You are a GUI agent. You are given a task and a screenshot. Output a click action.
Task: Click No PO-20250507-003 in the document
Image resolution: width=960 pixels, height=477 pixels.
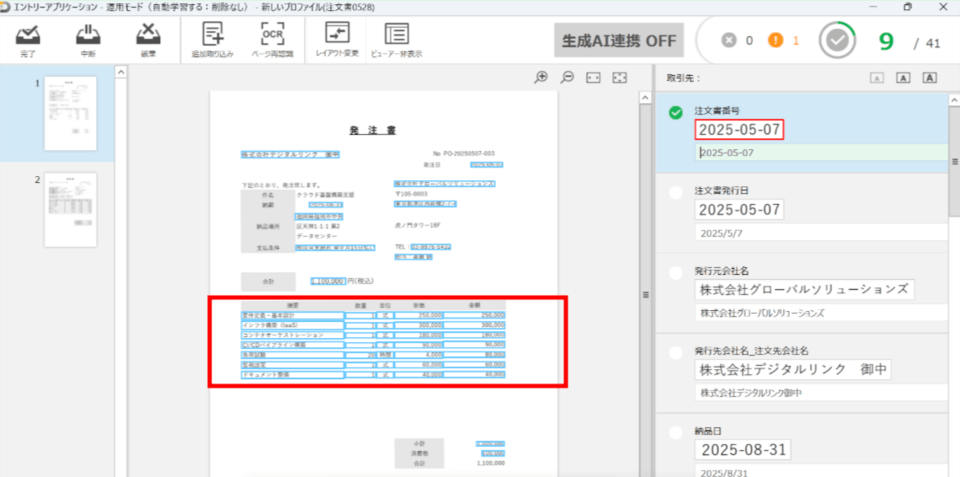[x=464, y=154]
